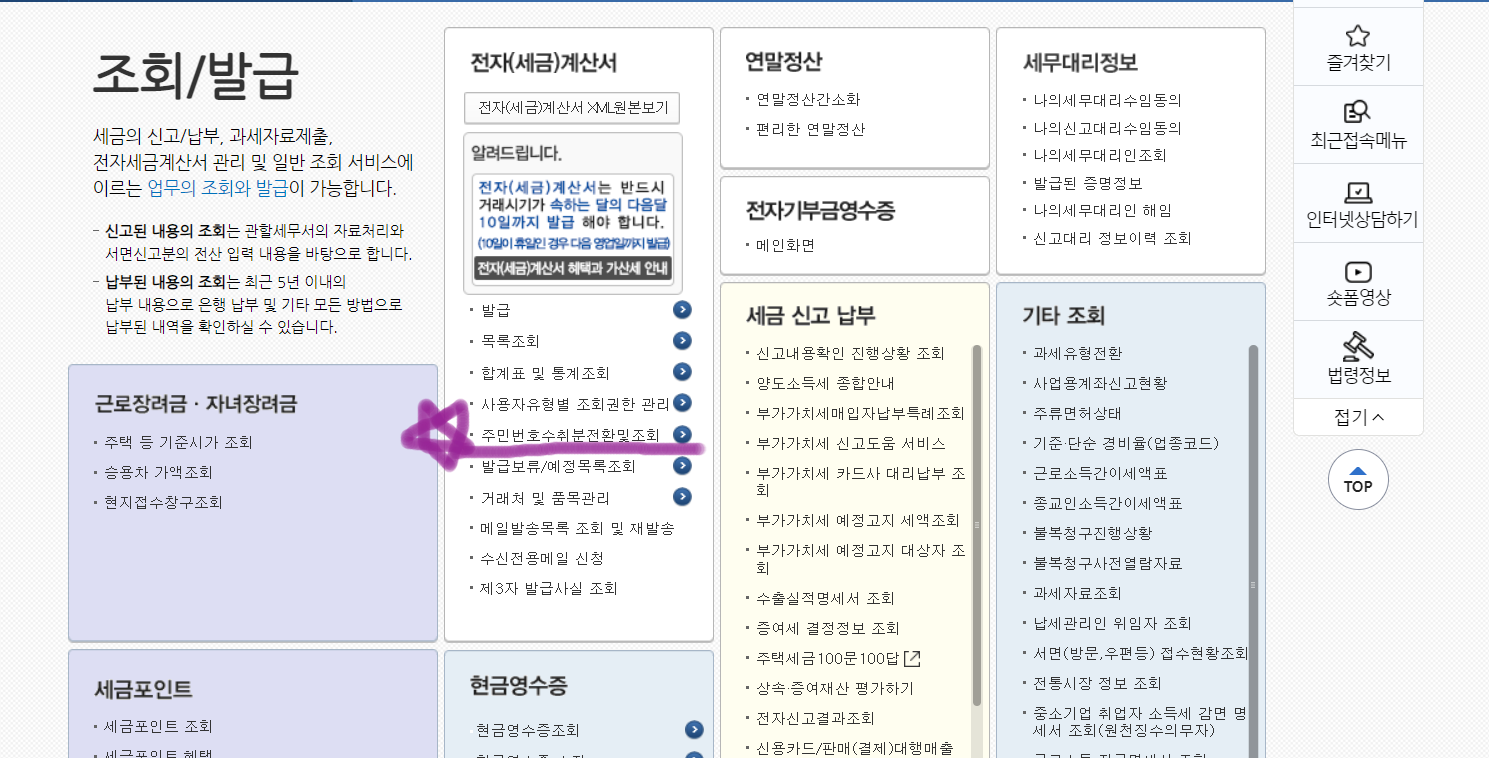Collapse the side panel with 접기
1489x758 pixels.
(1358, 417)
